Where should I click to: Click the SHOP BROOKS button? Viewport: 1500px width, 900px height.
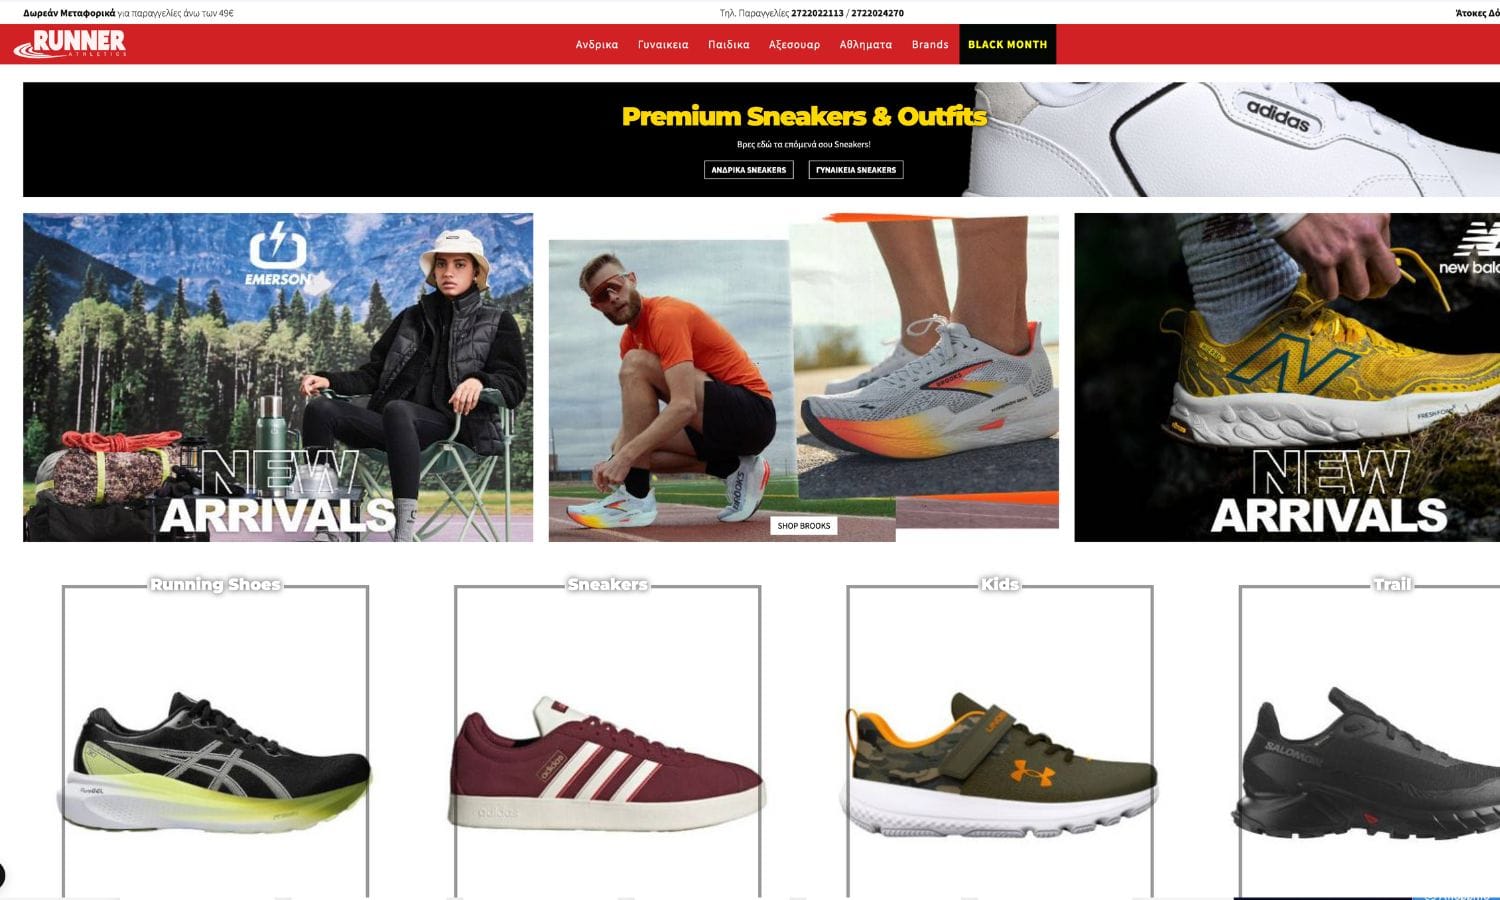click(804, 525)
